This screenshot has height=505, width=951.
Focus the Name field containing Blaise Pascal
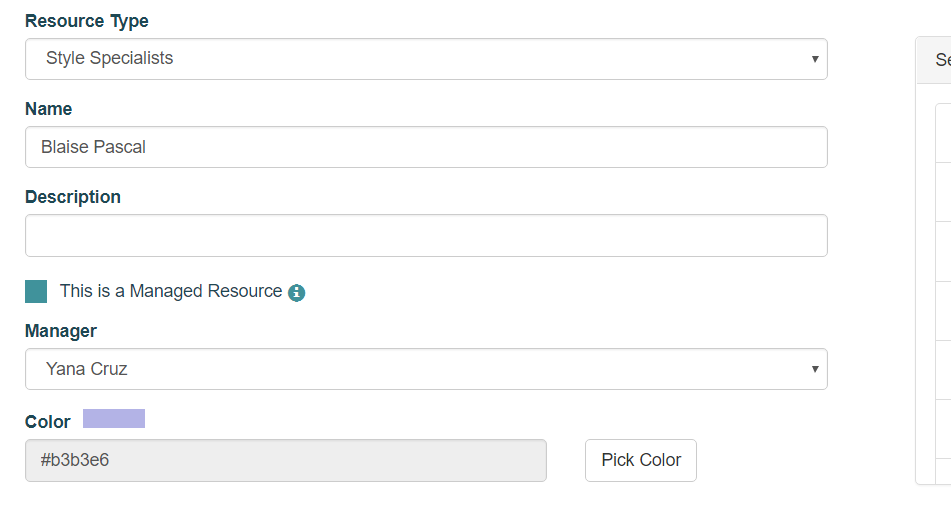[x=426, y=147]
